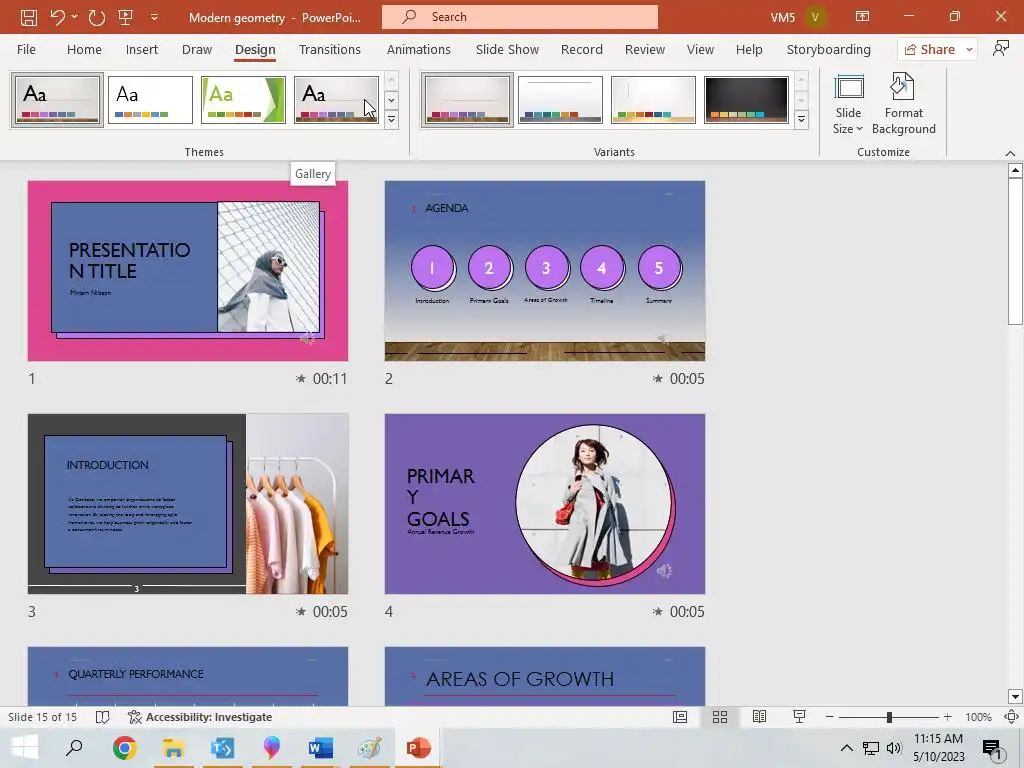Click the Redo icon

tap(97, 17)
